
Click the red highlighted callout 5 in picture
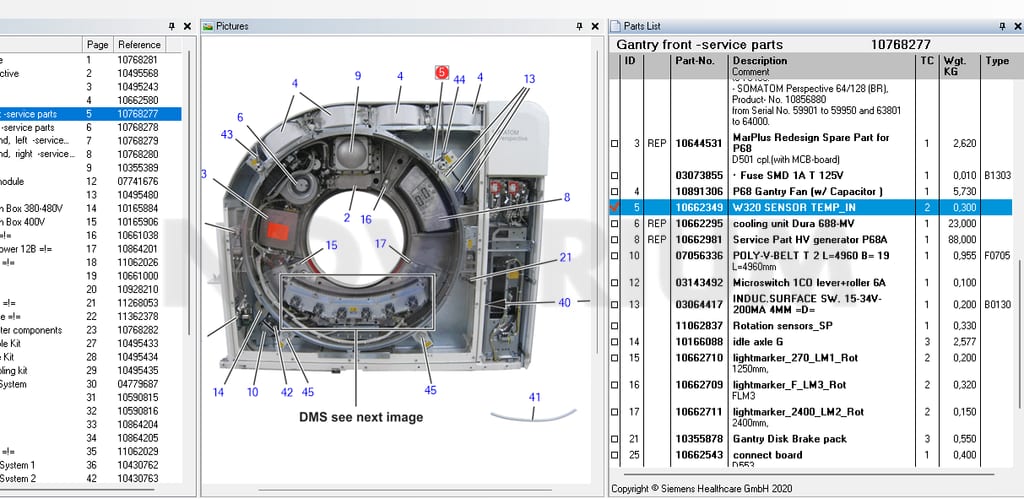tap(442, 72)
